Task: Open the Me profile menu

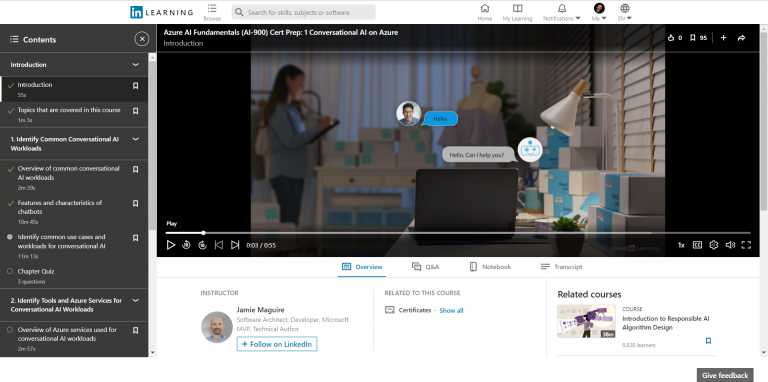Action: [599, 12]
